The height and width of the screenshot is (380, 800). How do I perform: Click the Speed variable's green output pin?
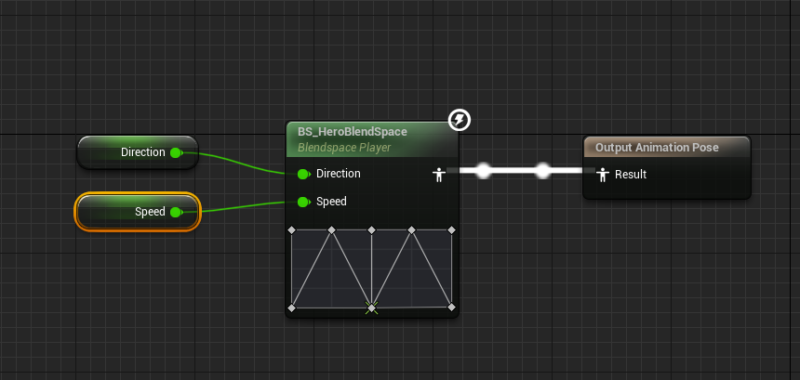click(176, 212)
